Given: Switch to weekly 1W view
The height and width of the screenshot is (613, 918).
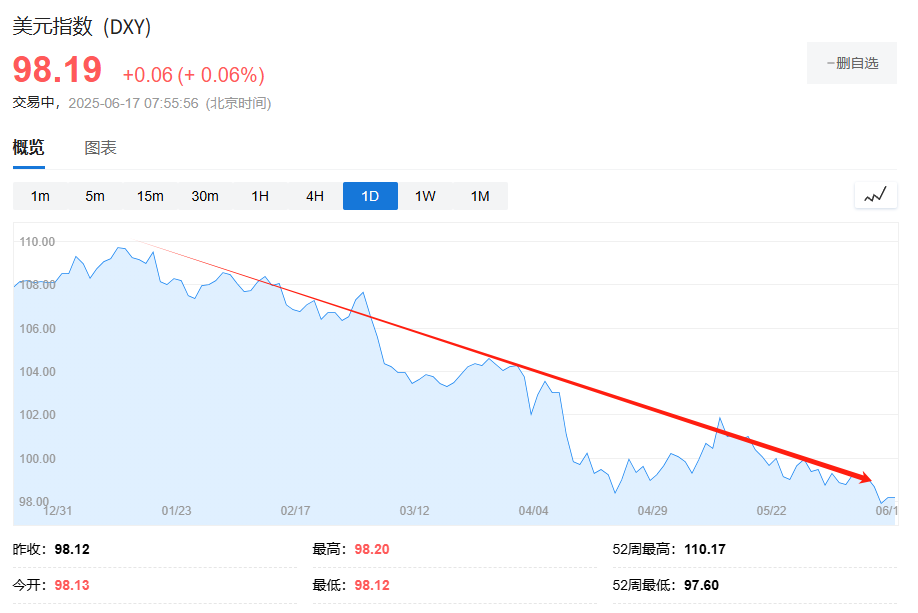Looking at the screenshot, I should (425, 196).
